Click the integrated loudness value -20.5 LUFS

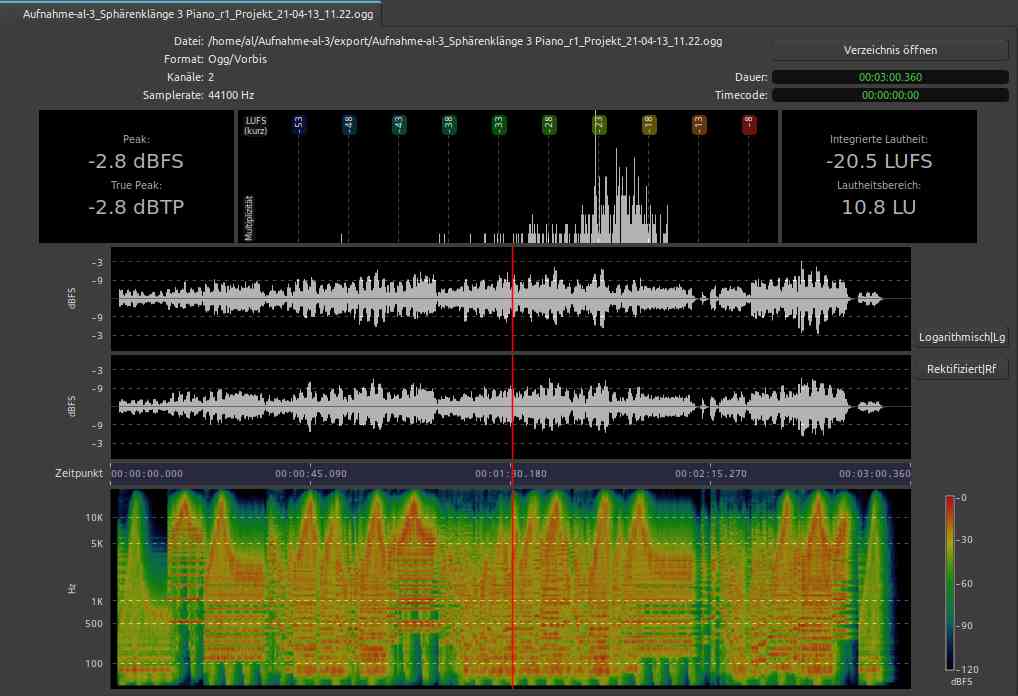click(879, 161)
